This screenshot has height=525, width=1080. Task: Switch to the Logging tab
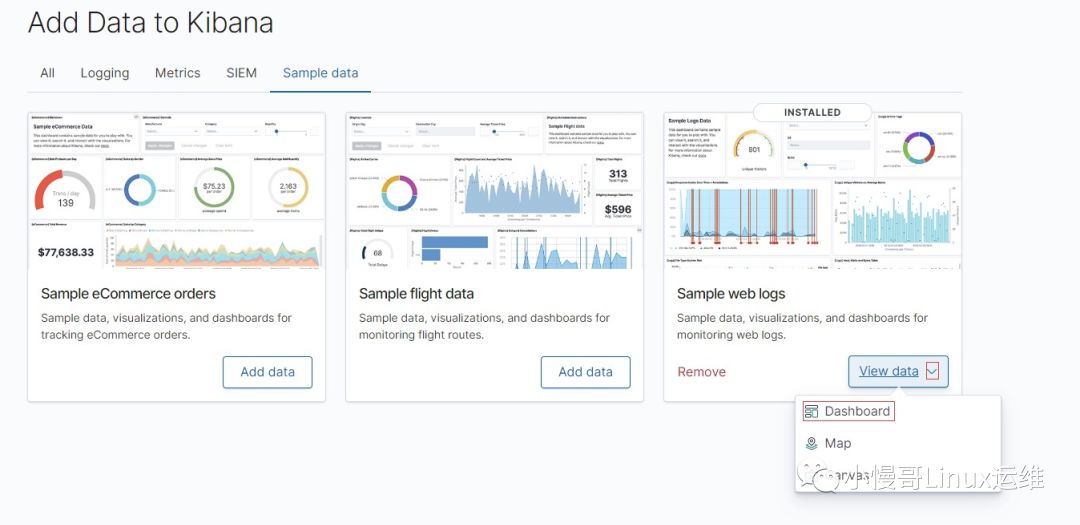click(105, 73)
